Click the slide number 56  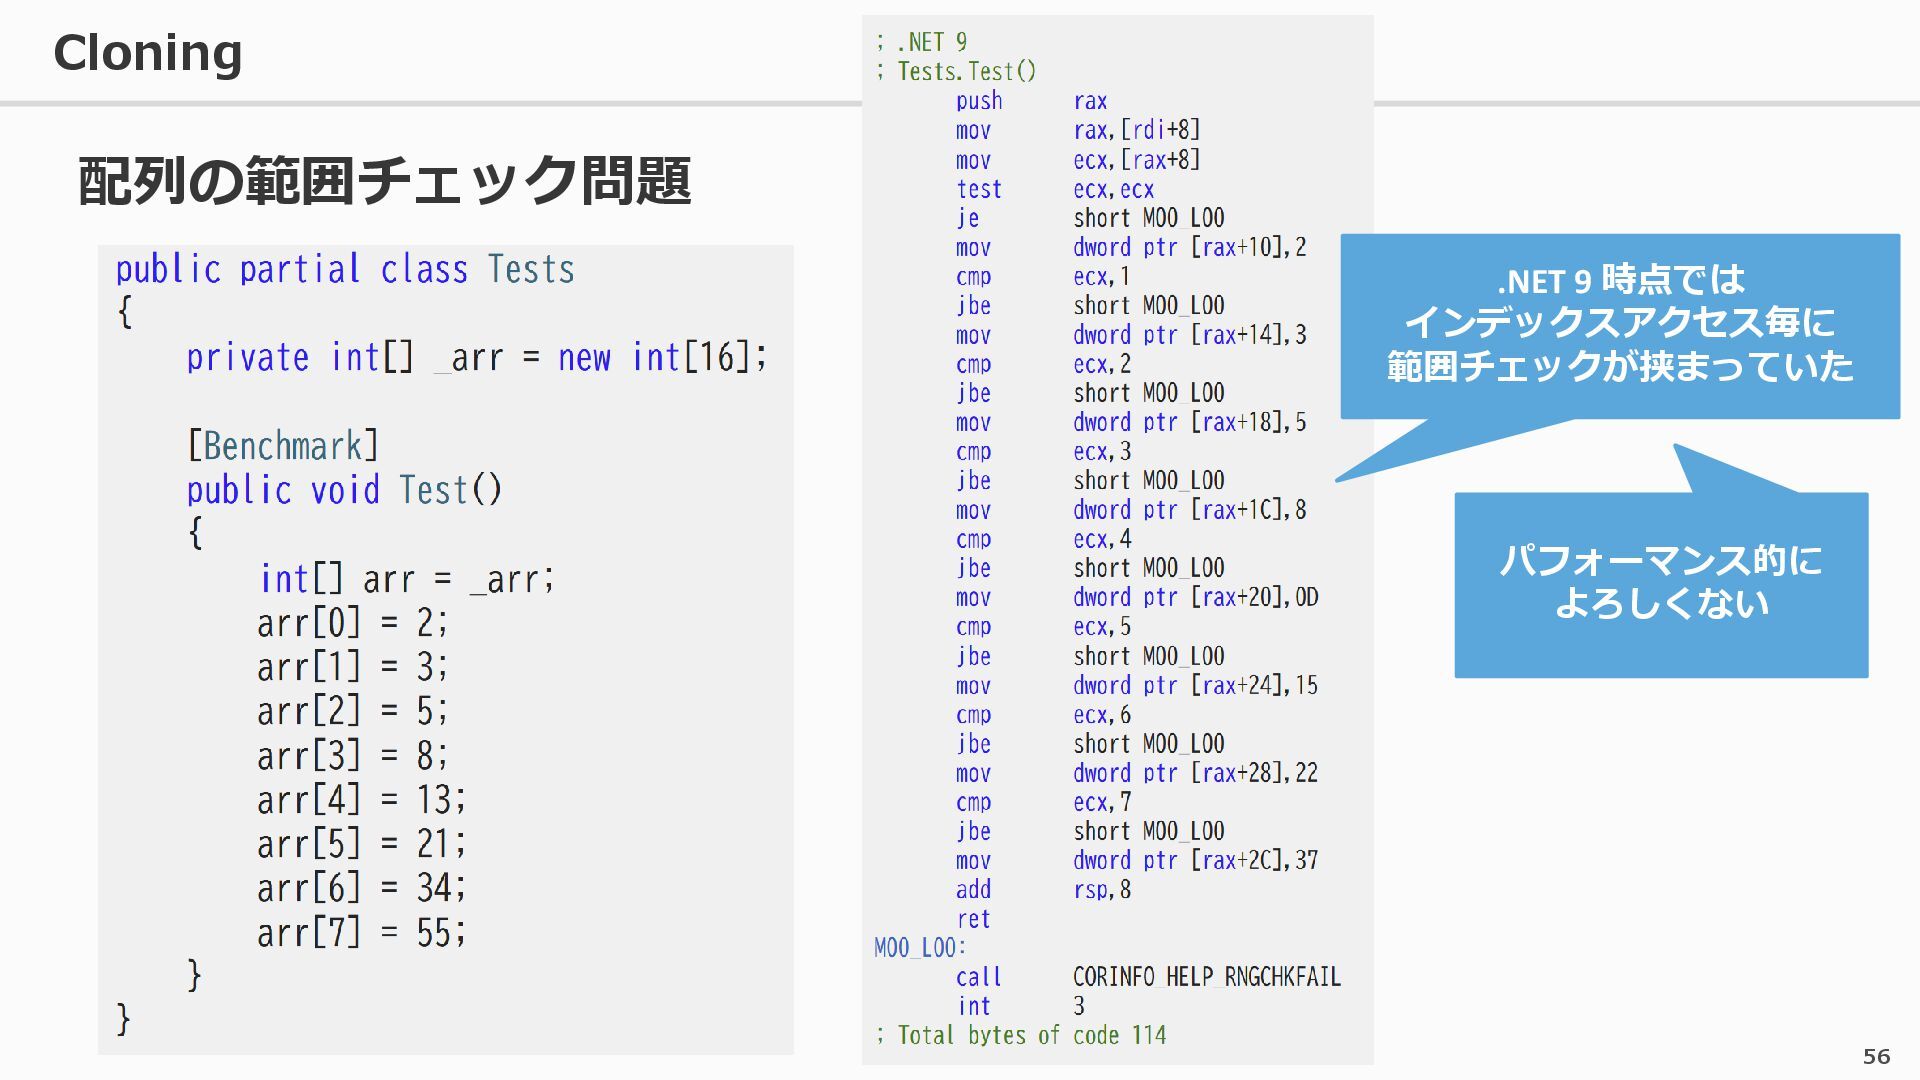1876,1056
